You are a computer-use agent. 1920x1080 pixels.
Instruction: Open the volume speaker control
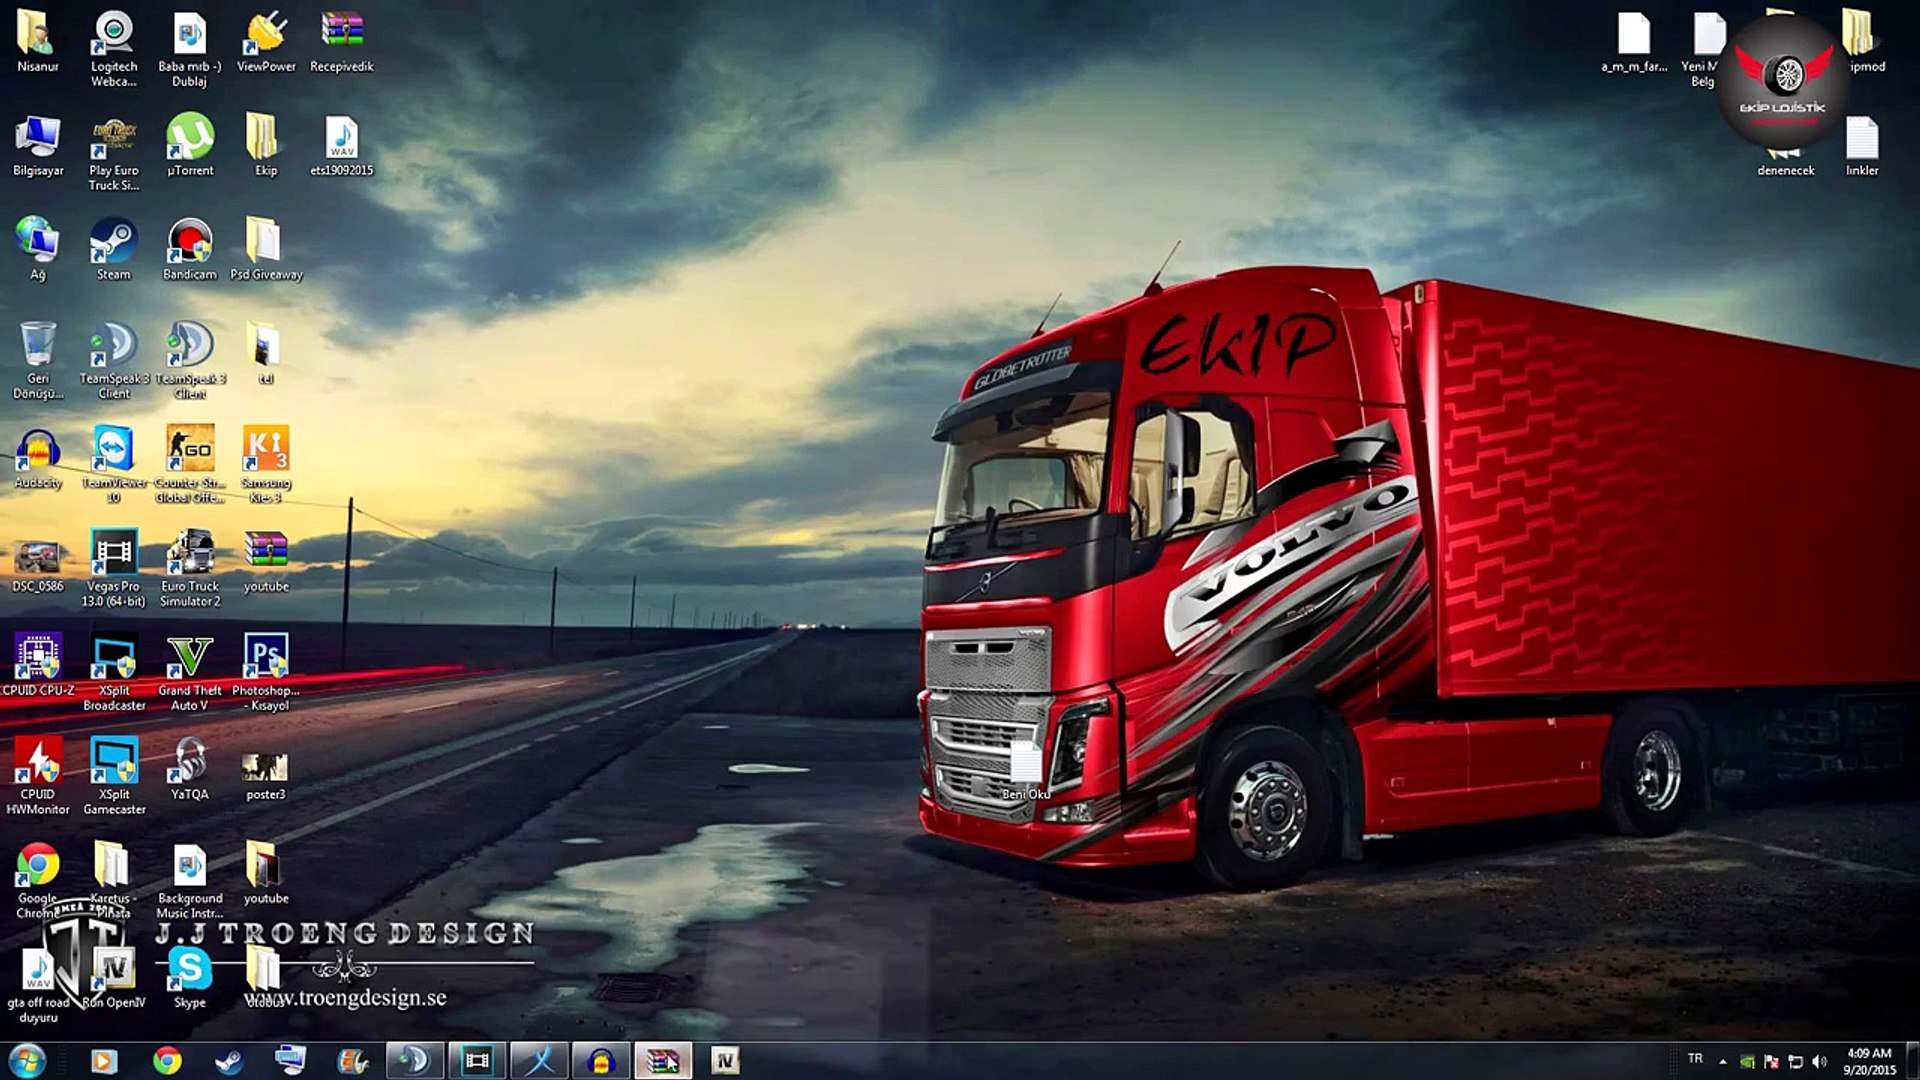point(1819,1061)
